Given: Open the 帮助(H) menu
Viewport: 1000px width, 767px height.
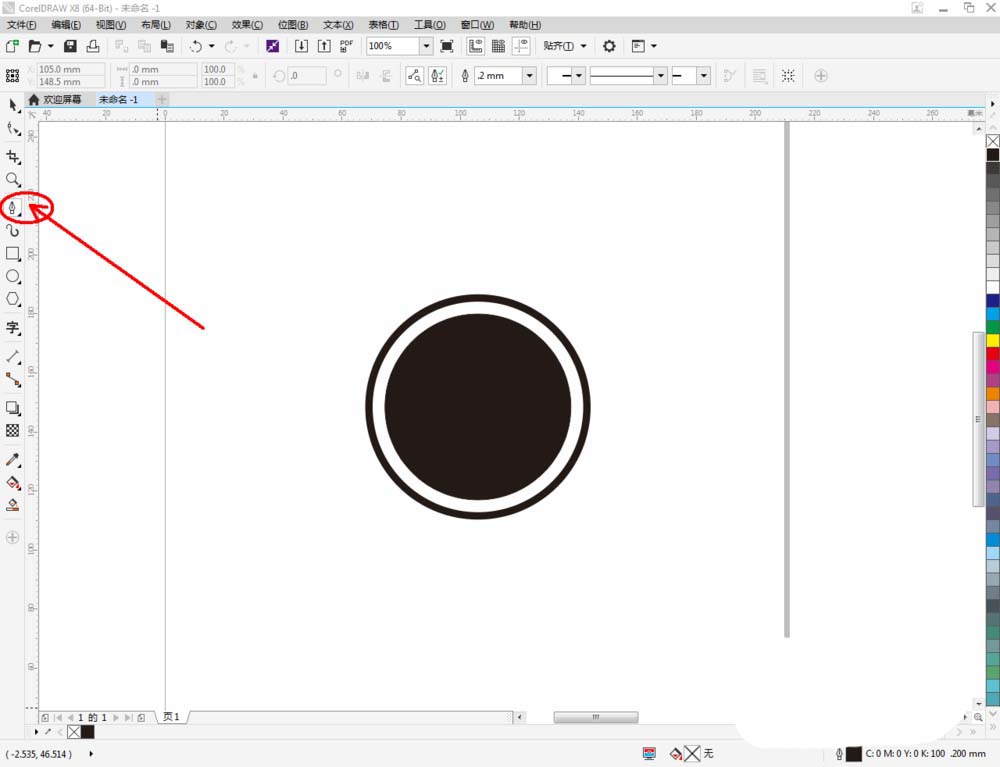Looking at the screenshot, I should pos(525,25).
